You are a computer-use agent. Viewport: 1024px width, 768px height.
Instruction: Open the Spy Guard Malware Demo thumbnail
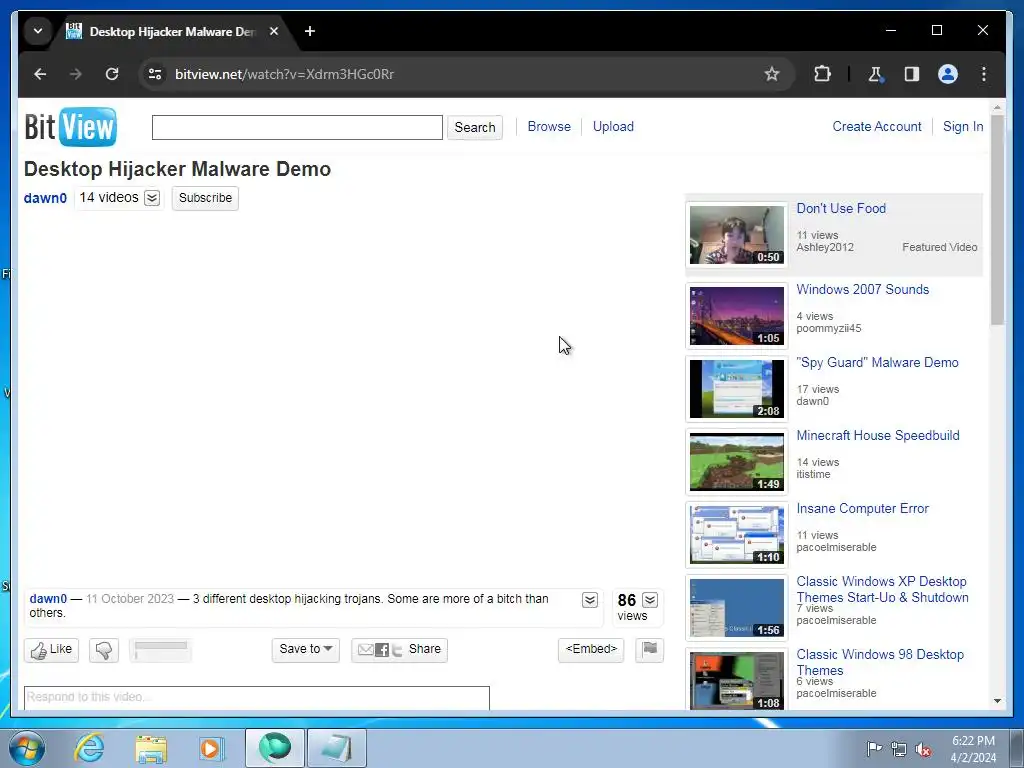click(737, 389)
